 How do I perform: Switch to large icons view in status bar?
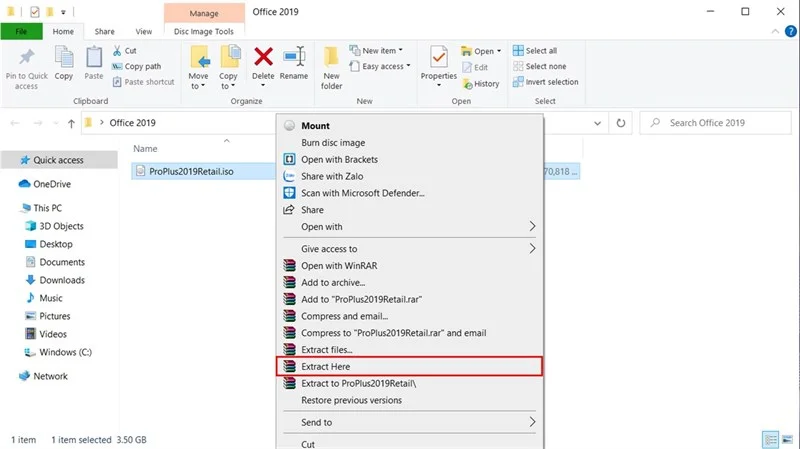tap(788, 439)
